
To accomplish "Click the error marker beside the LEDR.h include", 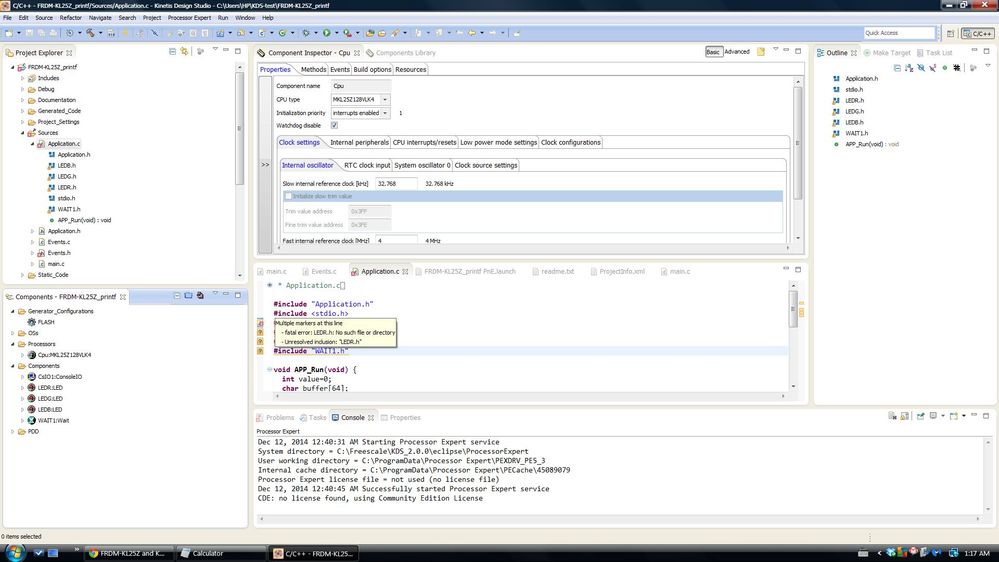I will [260, 323].
